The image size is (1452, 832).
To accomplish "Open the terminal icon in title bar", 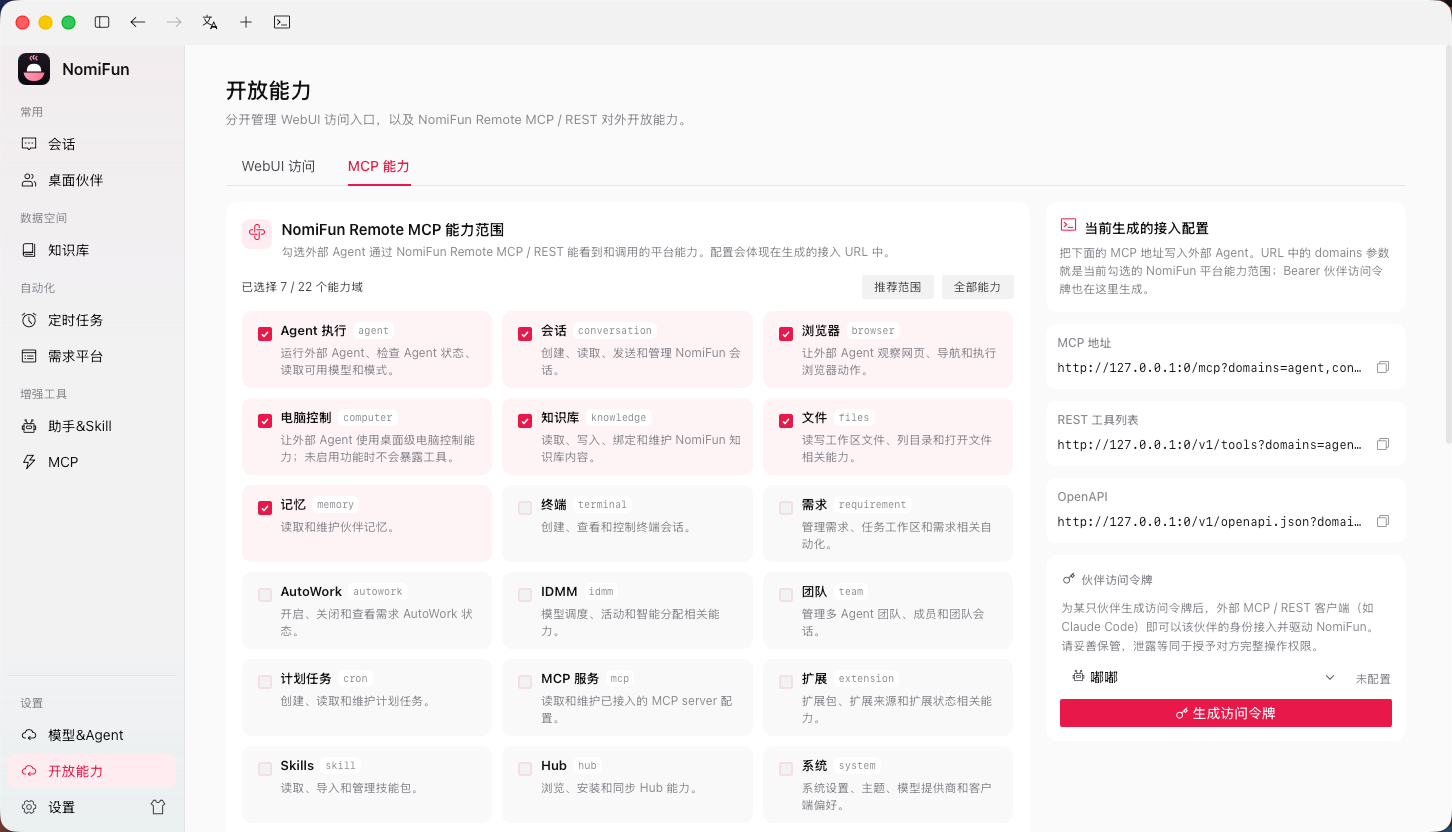I will point(282,22).
